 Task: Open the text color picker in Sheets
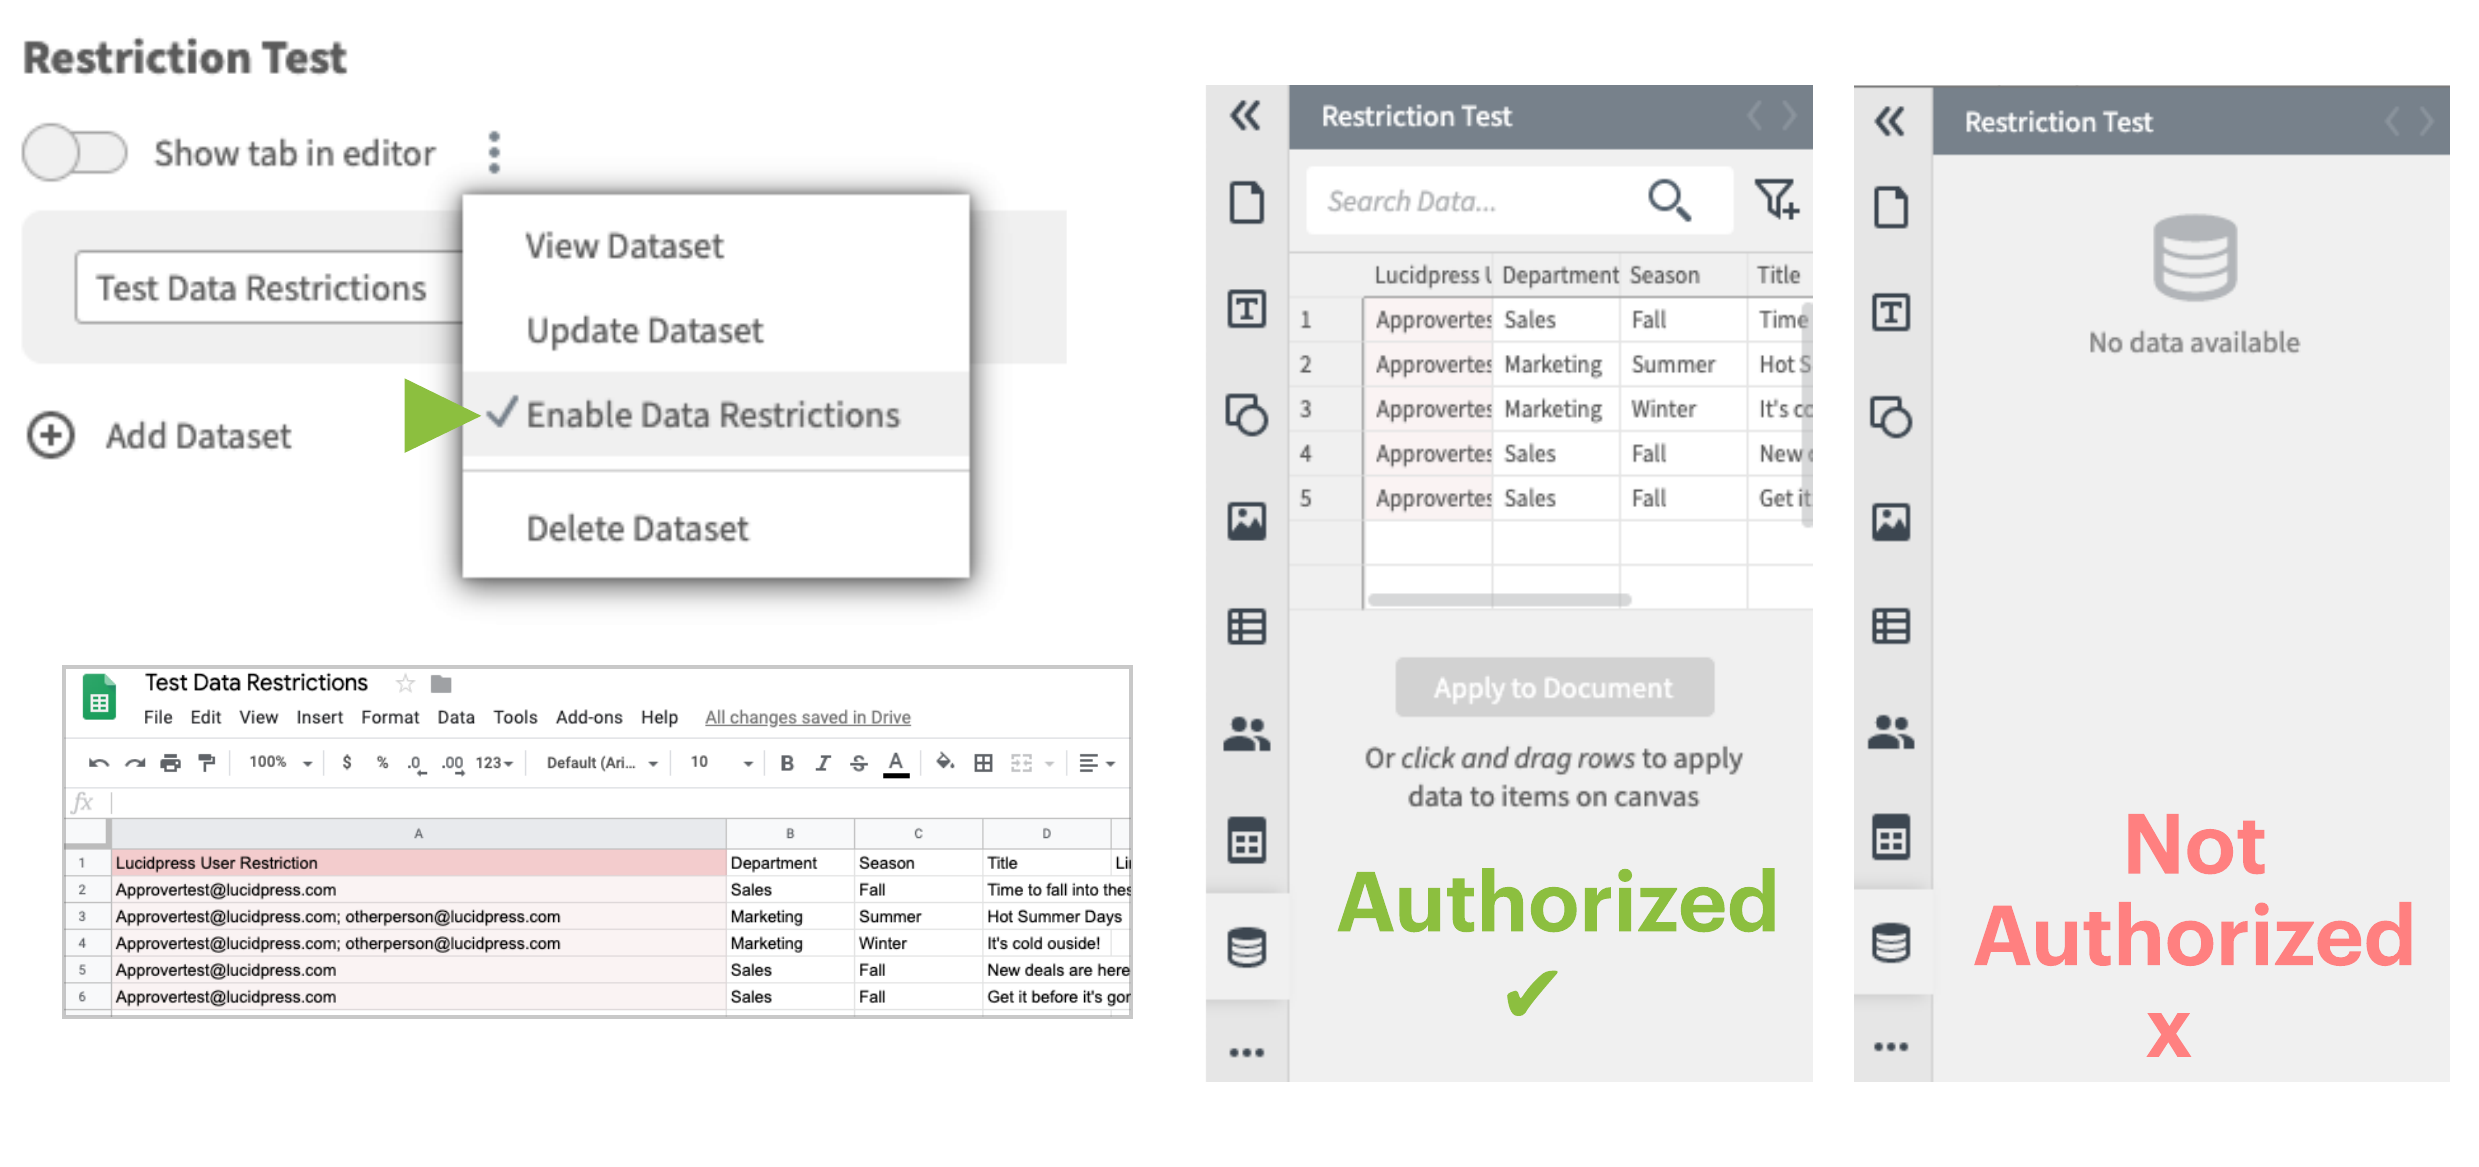pyautogui.click(x=896, y=763)
